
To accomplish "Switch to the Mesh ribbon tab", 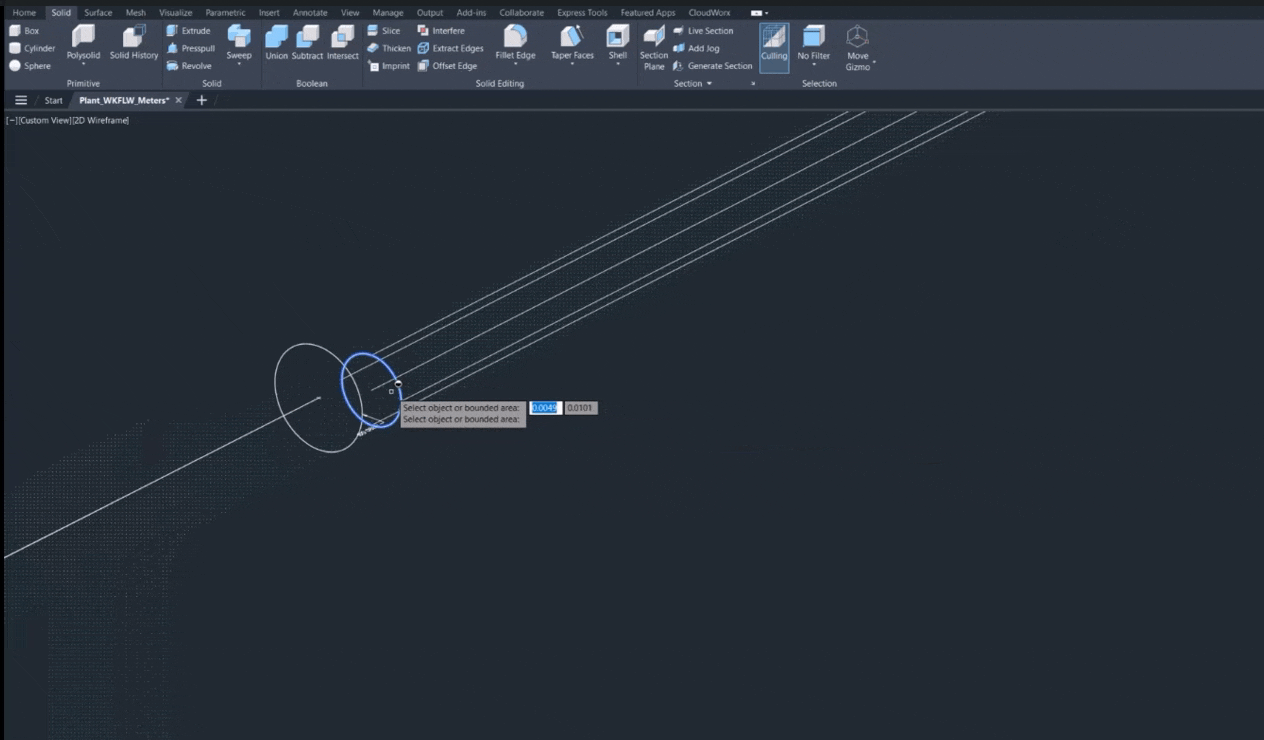I will click(136, 13).
